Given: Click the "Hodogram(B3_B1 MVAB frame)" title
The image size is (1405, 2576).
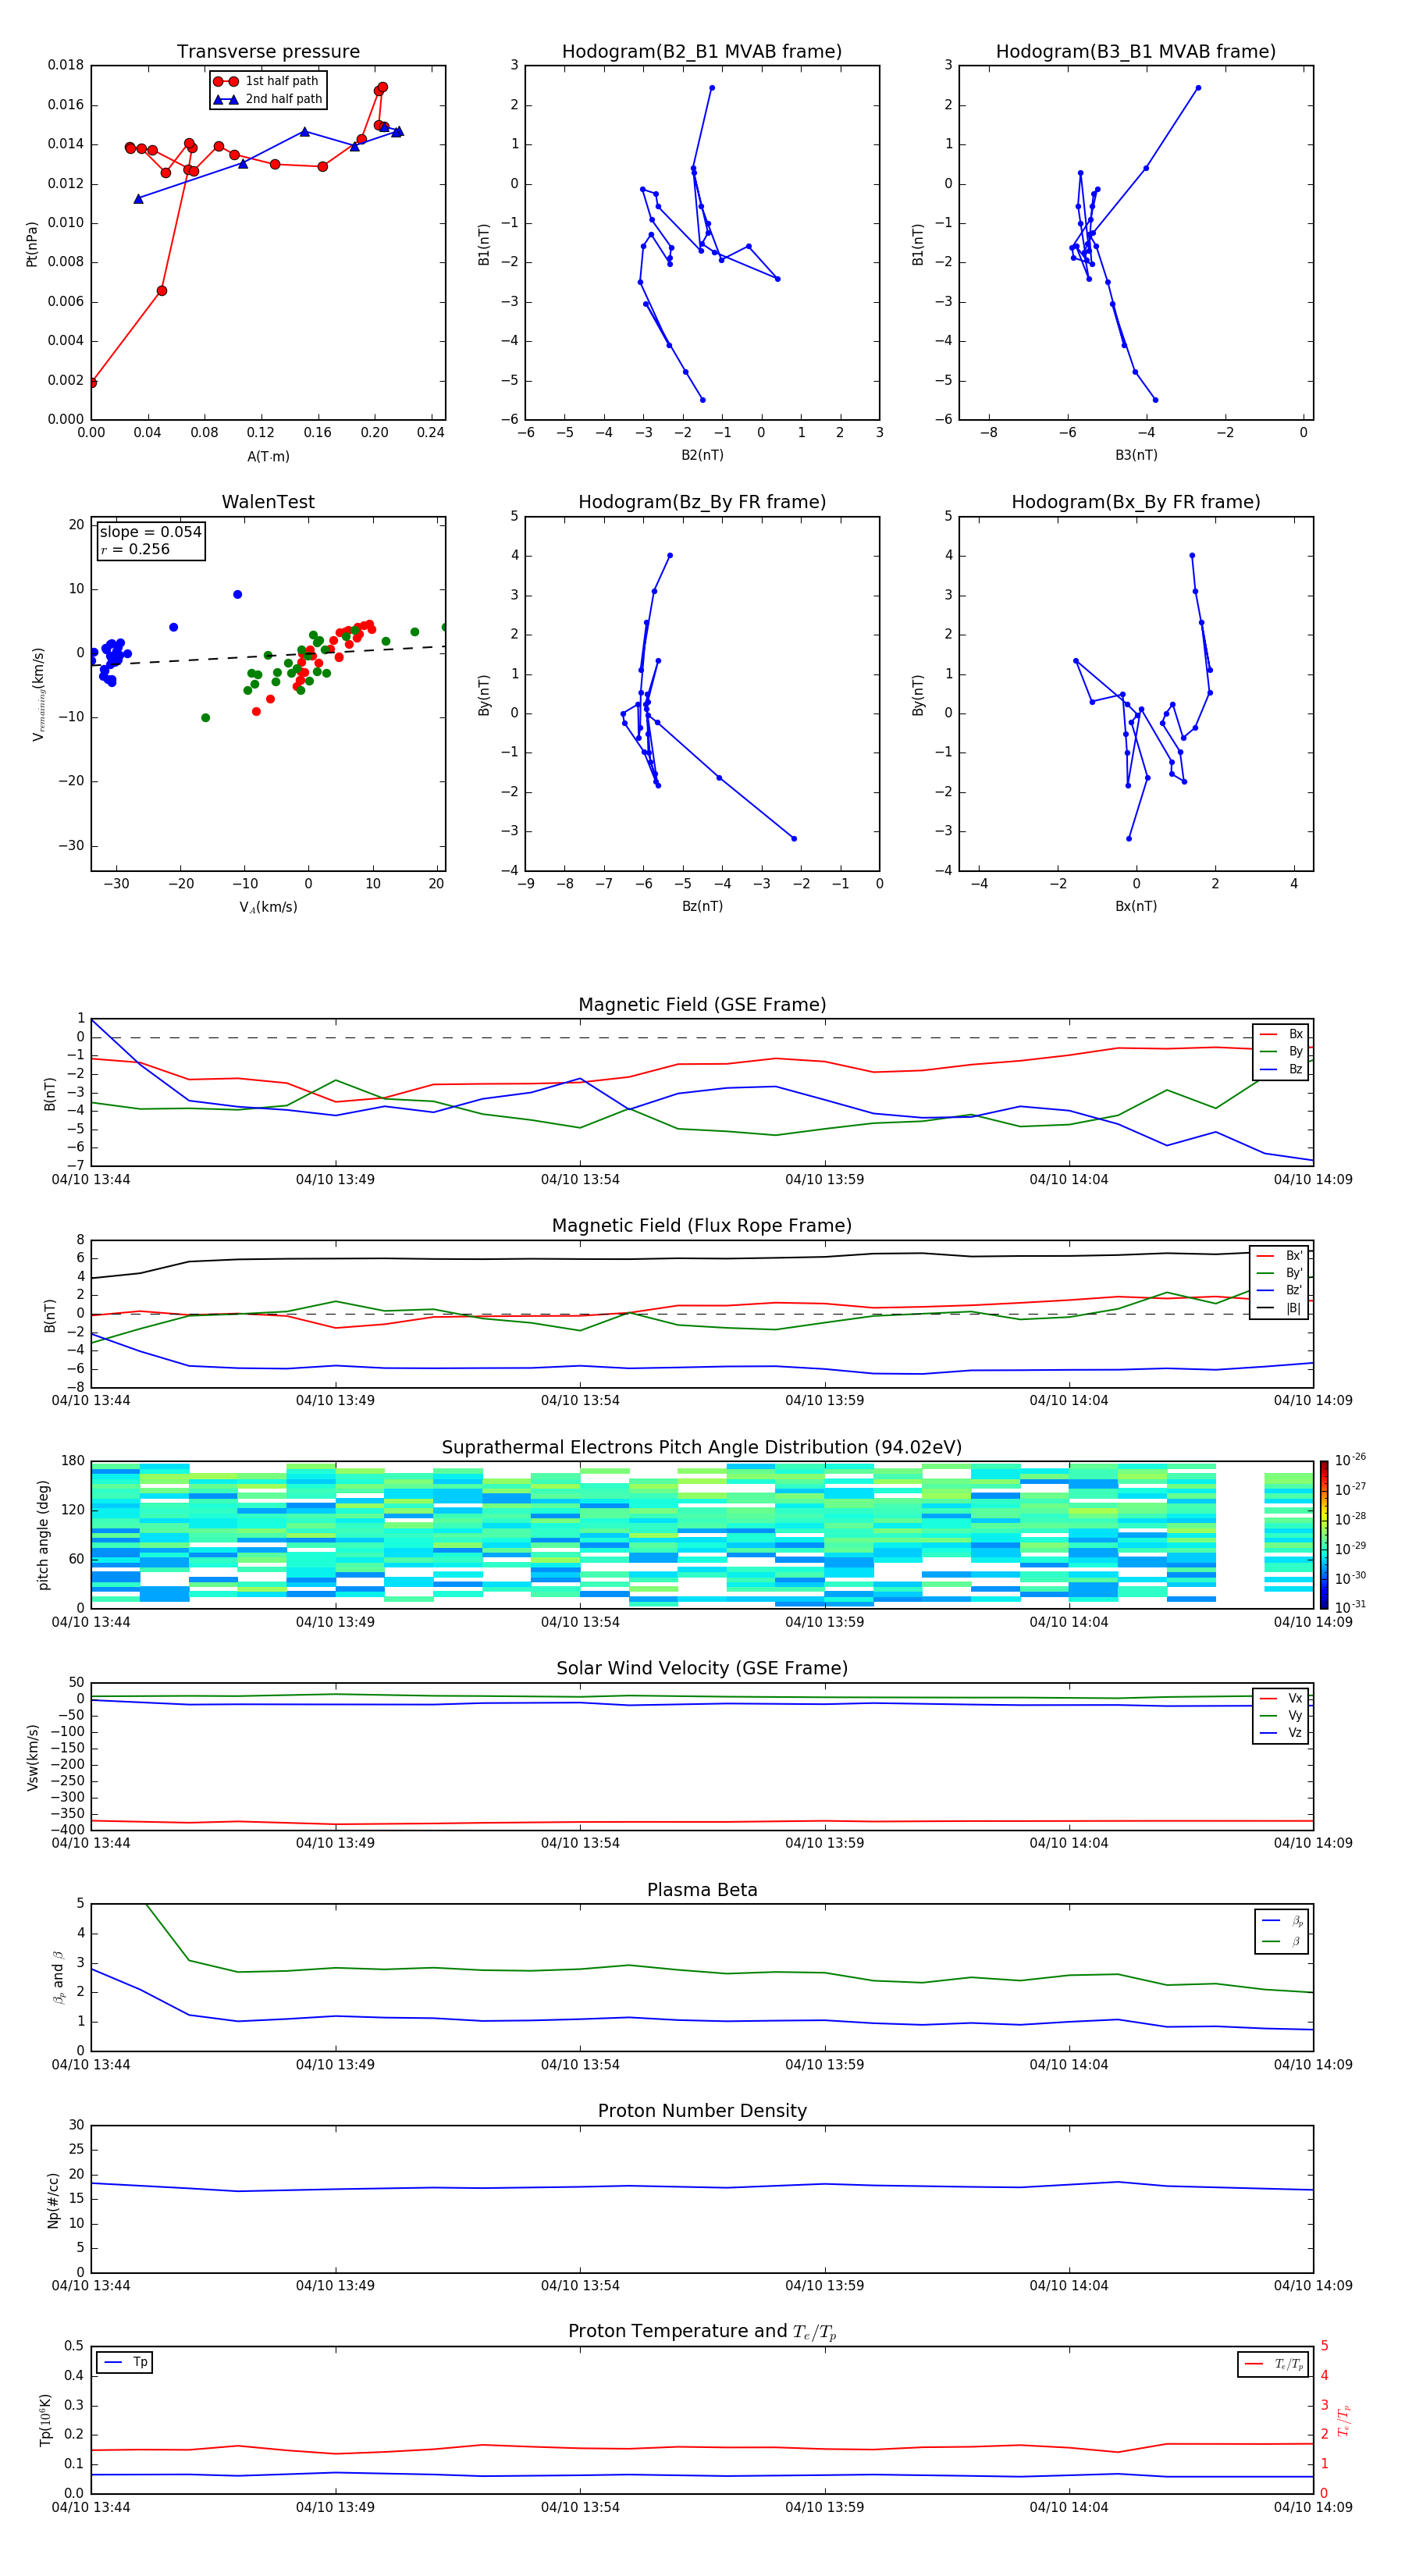Looking at the screenshot, I should pyautogui.click(x=1136, y=51).
